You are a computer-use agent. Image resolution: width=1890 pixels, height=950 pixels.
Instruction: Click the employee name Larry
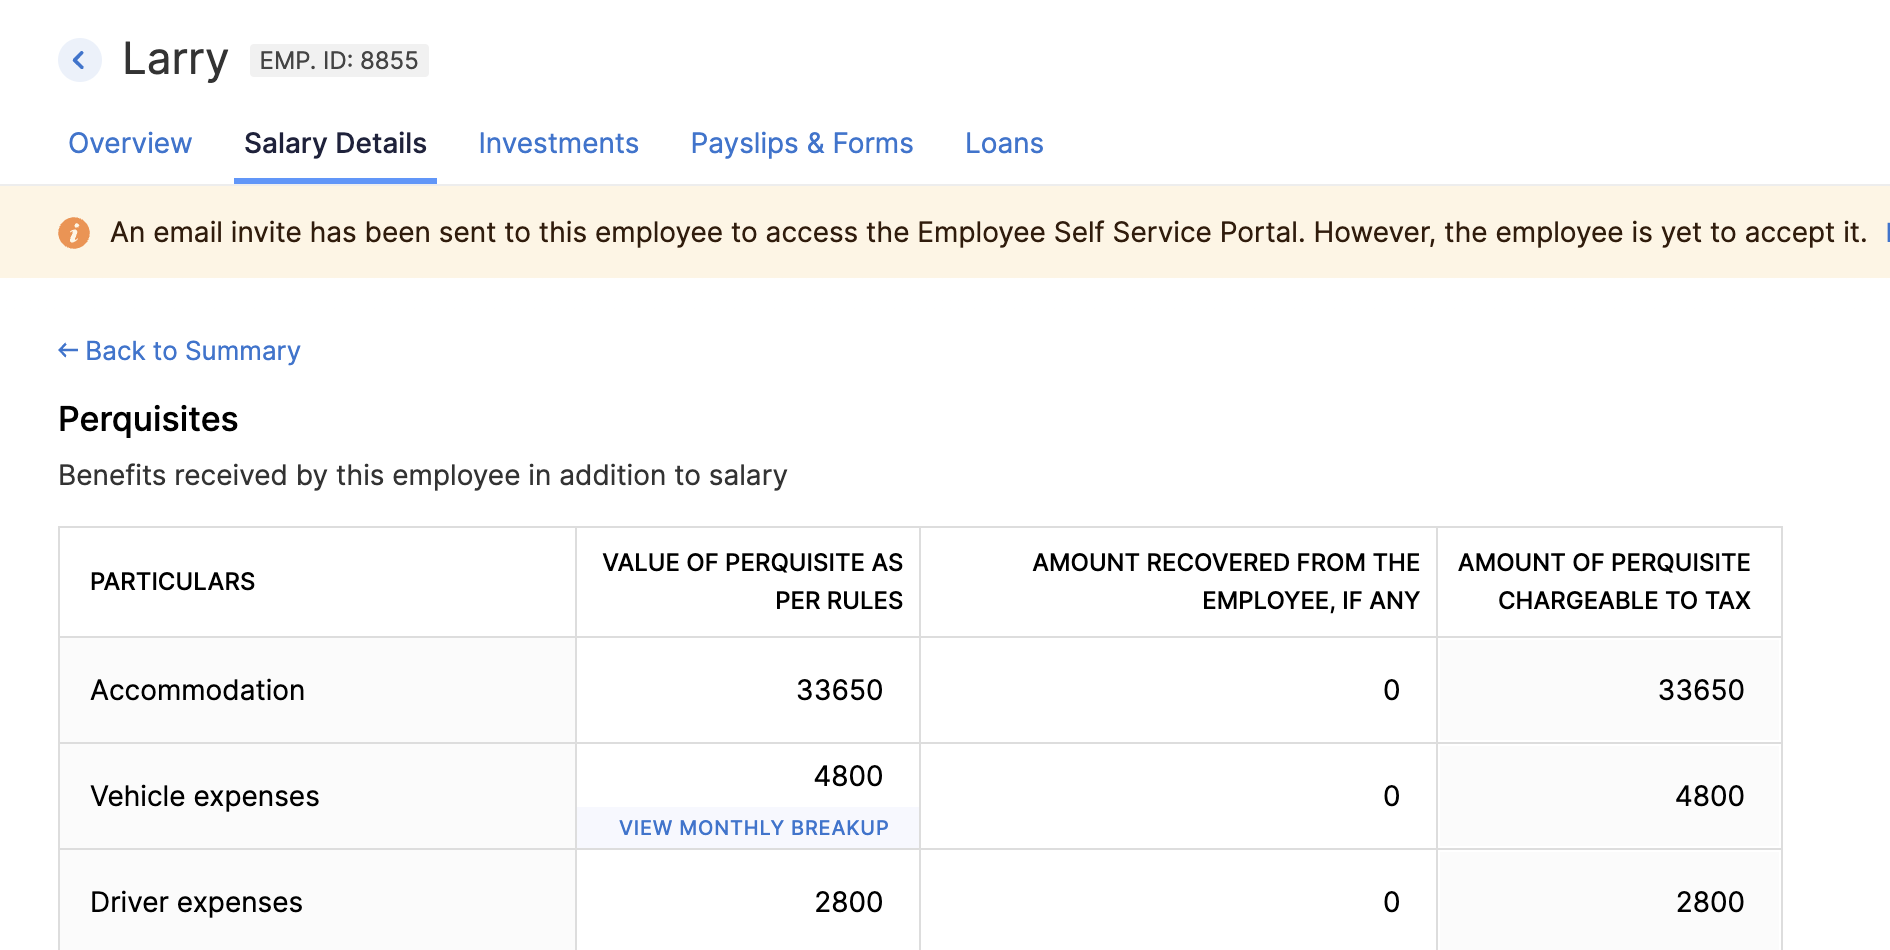point(175,59)
